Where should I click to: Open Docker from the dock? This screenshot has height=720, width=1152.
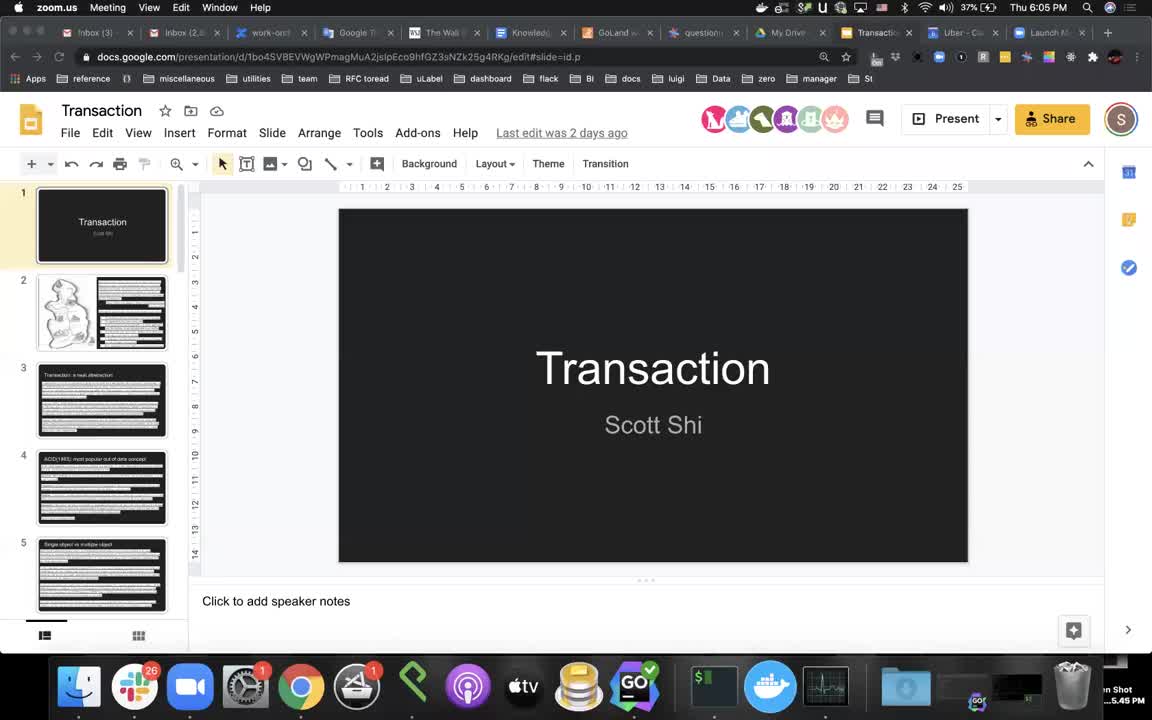770,687
